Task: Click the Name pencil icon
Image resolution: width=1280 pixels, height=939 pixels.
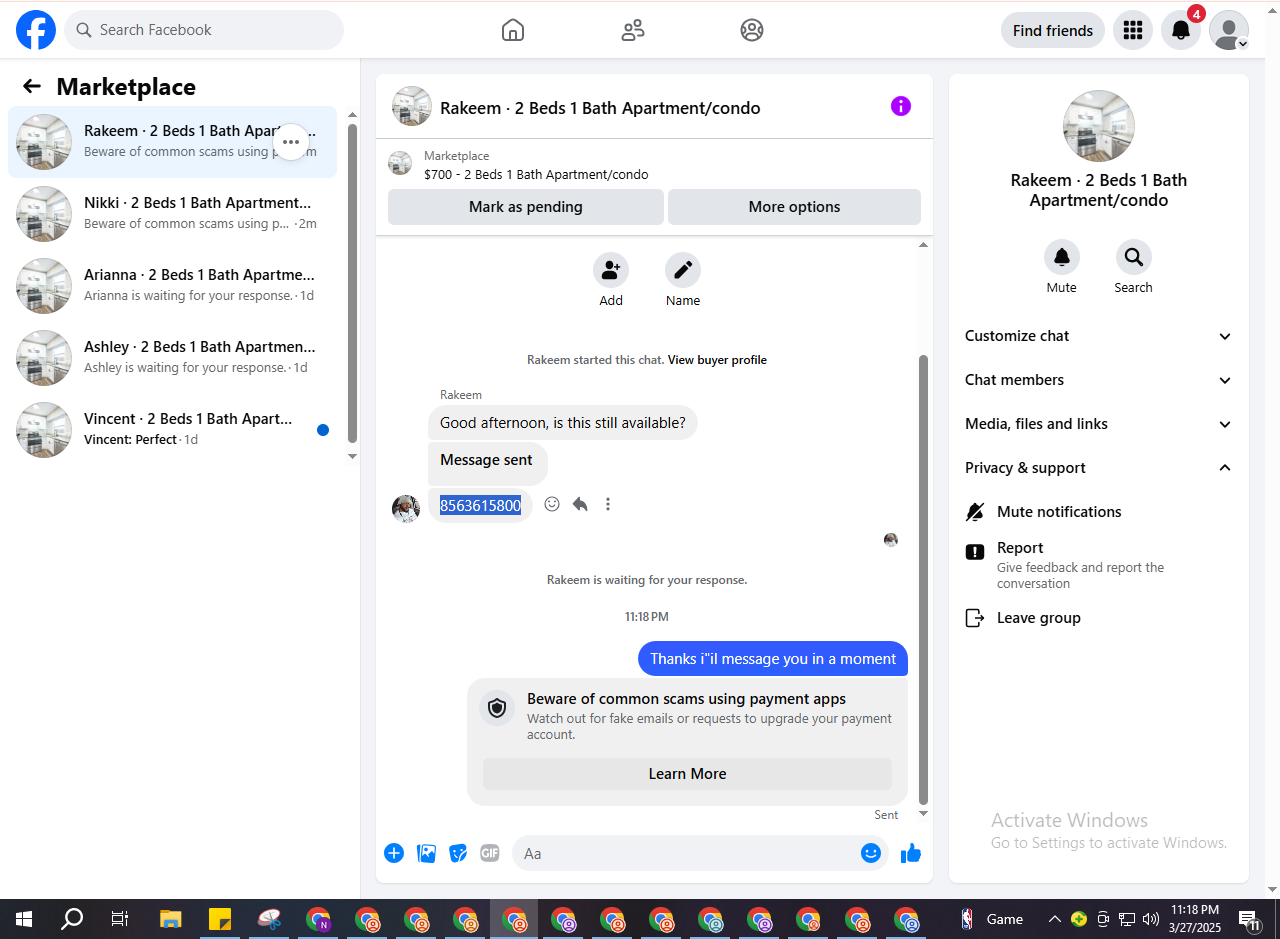Action: 683,270
